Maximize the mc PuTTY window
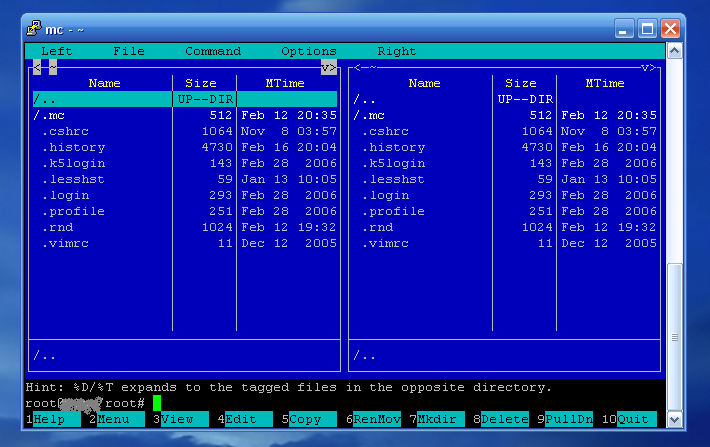This screenshot has width=710, height=447. pyautogui.click(x=647, y=29)
